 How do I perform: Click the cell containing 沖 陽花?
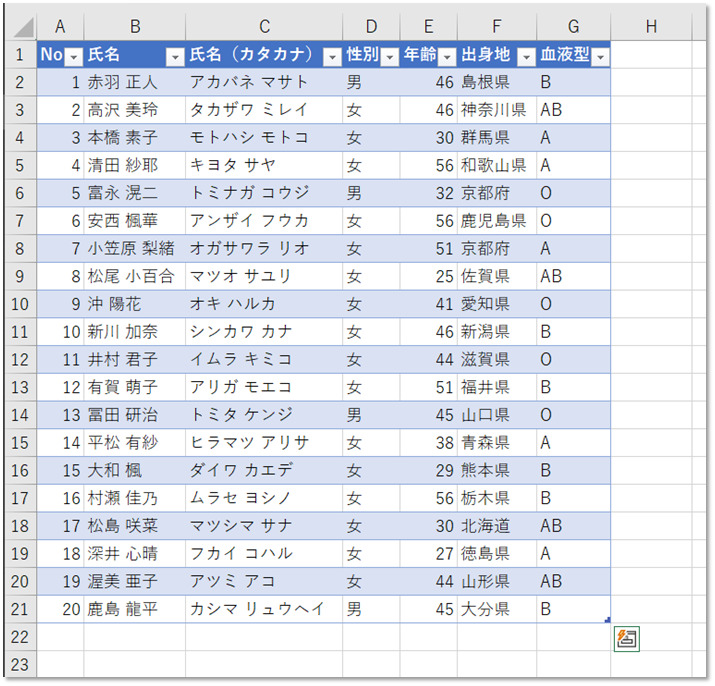(x=135, y=304)
